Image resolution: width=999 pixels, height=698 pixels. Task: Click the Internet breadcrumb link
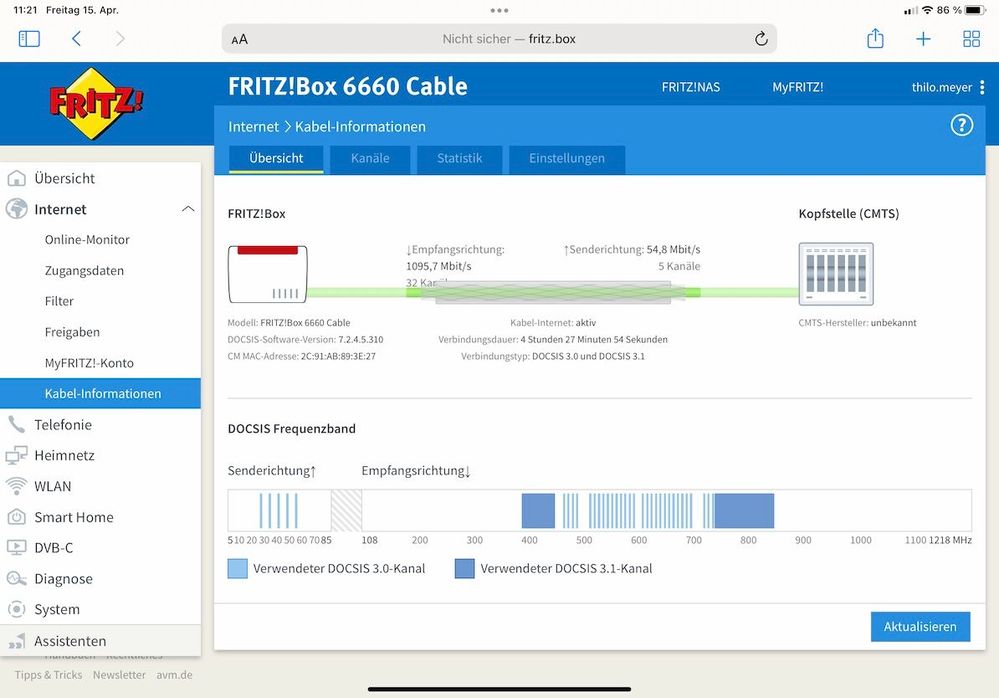(254, 127)
